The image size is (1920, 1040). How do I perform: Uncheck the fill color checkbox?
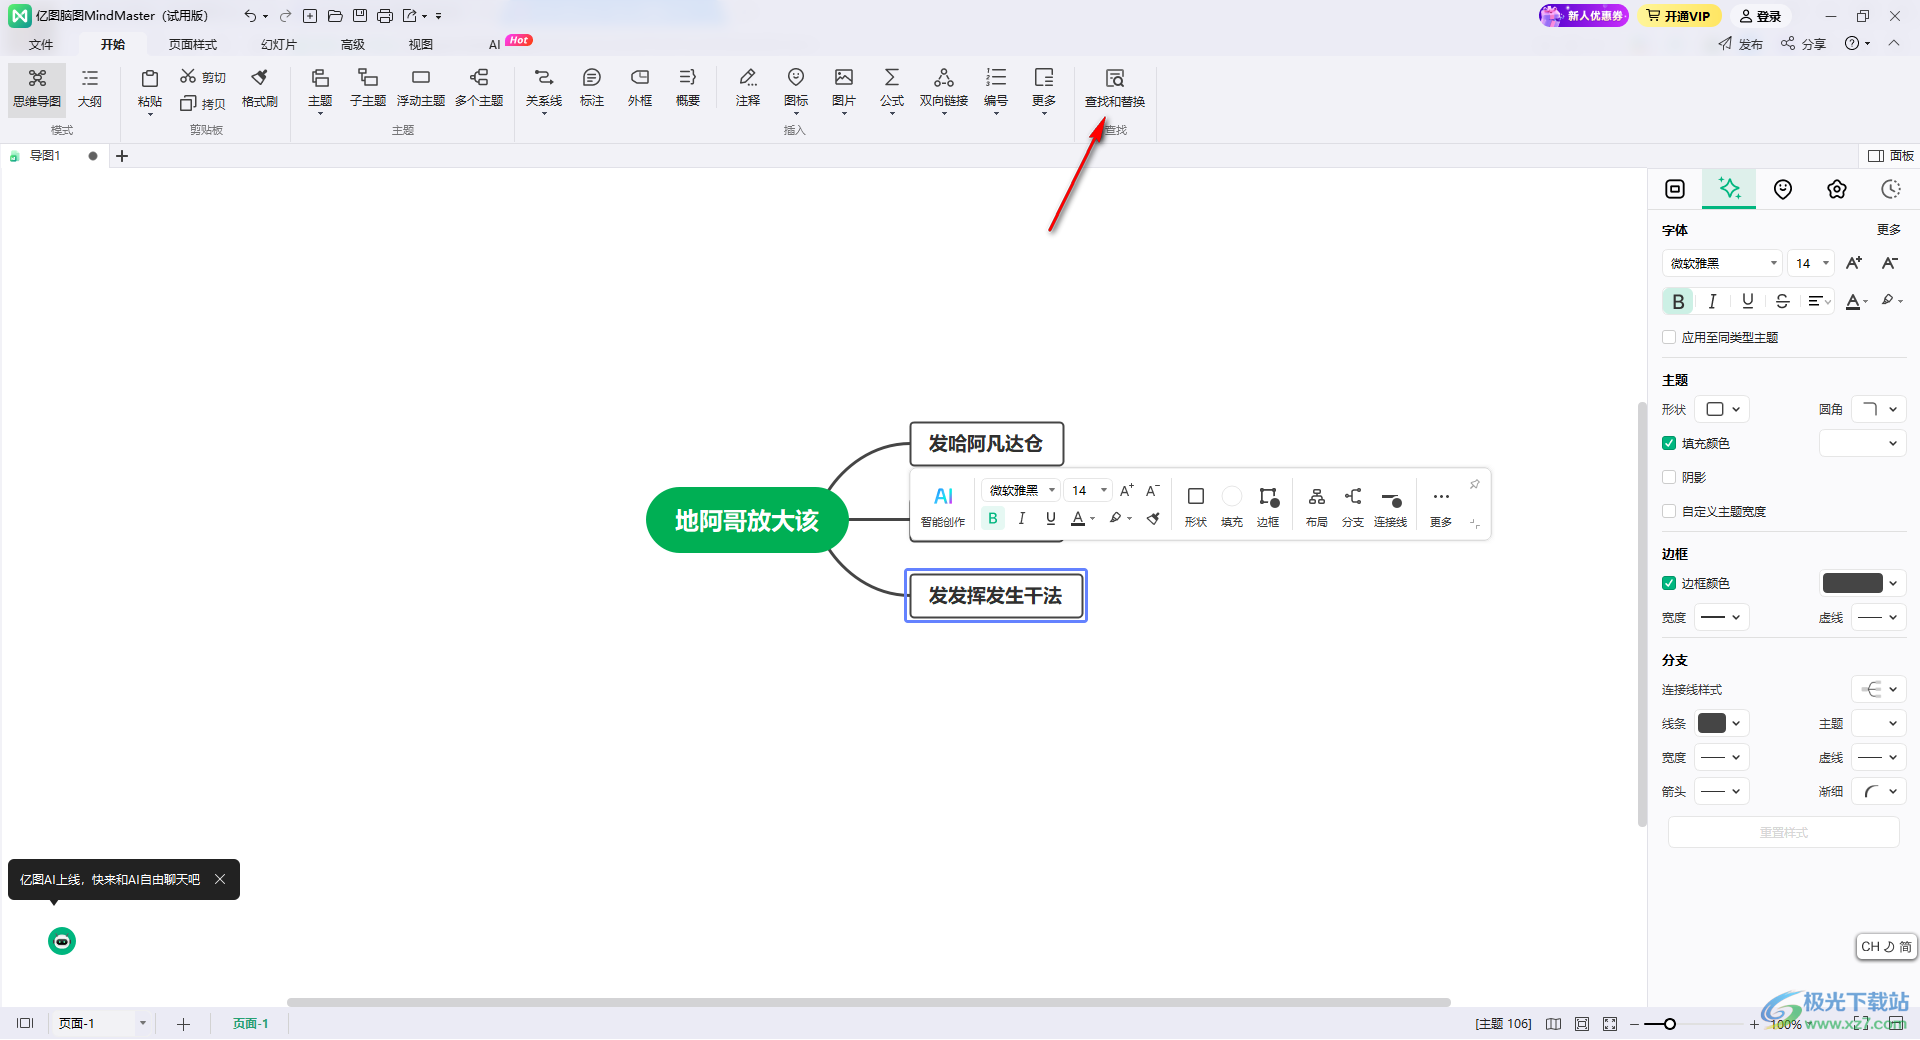[1669, 443]
